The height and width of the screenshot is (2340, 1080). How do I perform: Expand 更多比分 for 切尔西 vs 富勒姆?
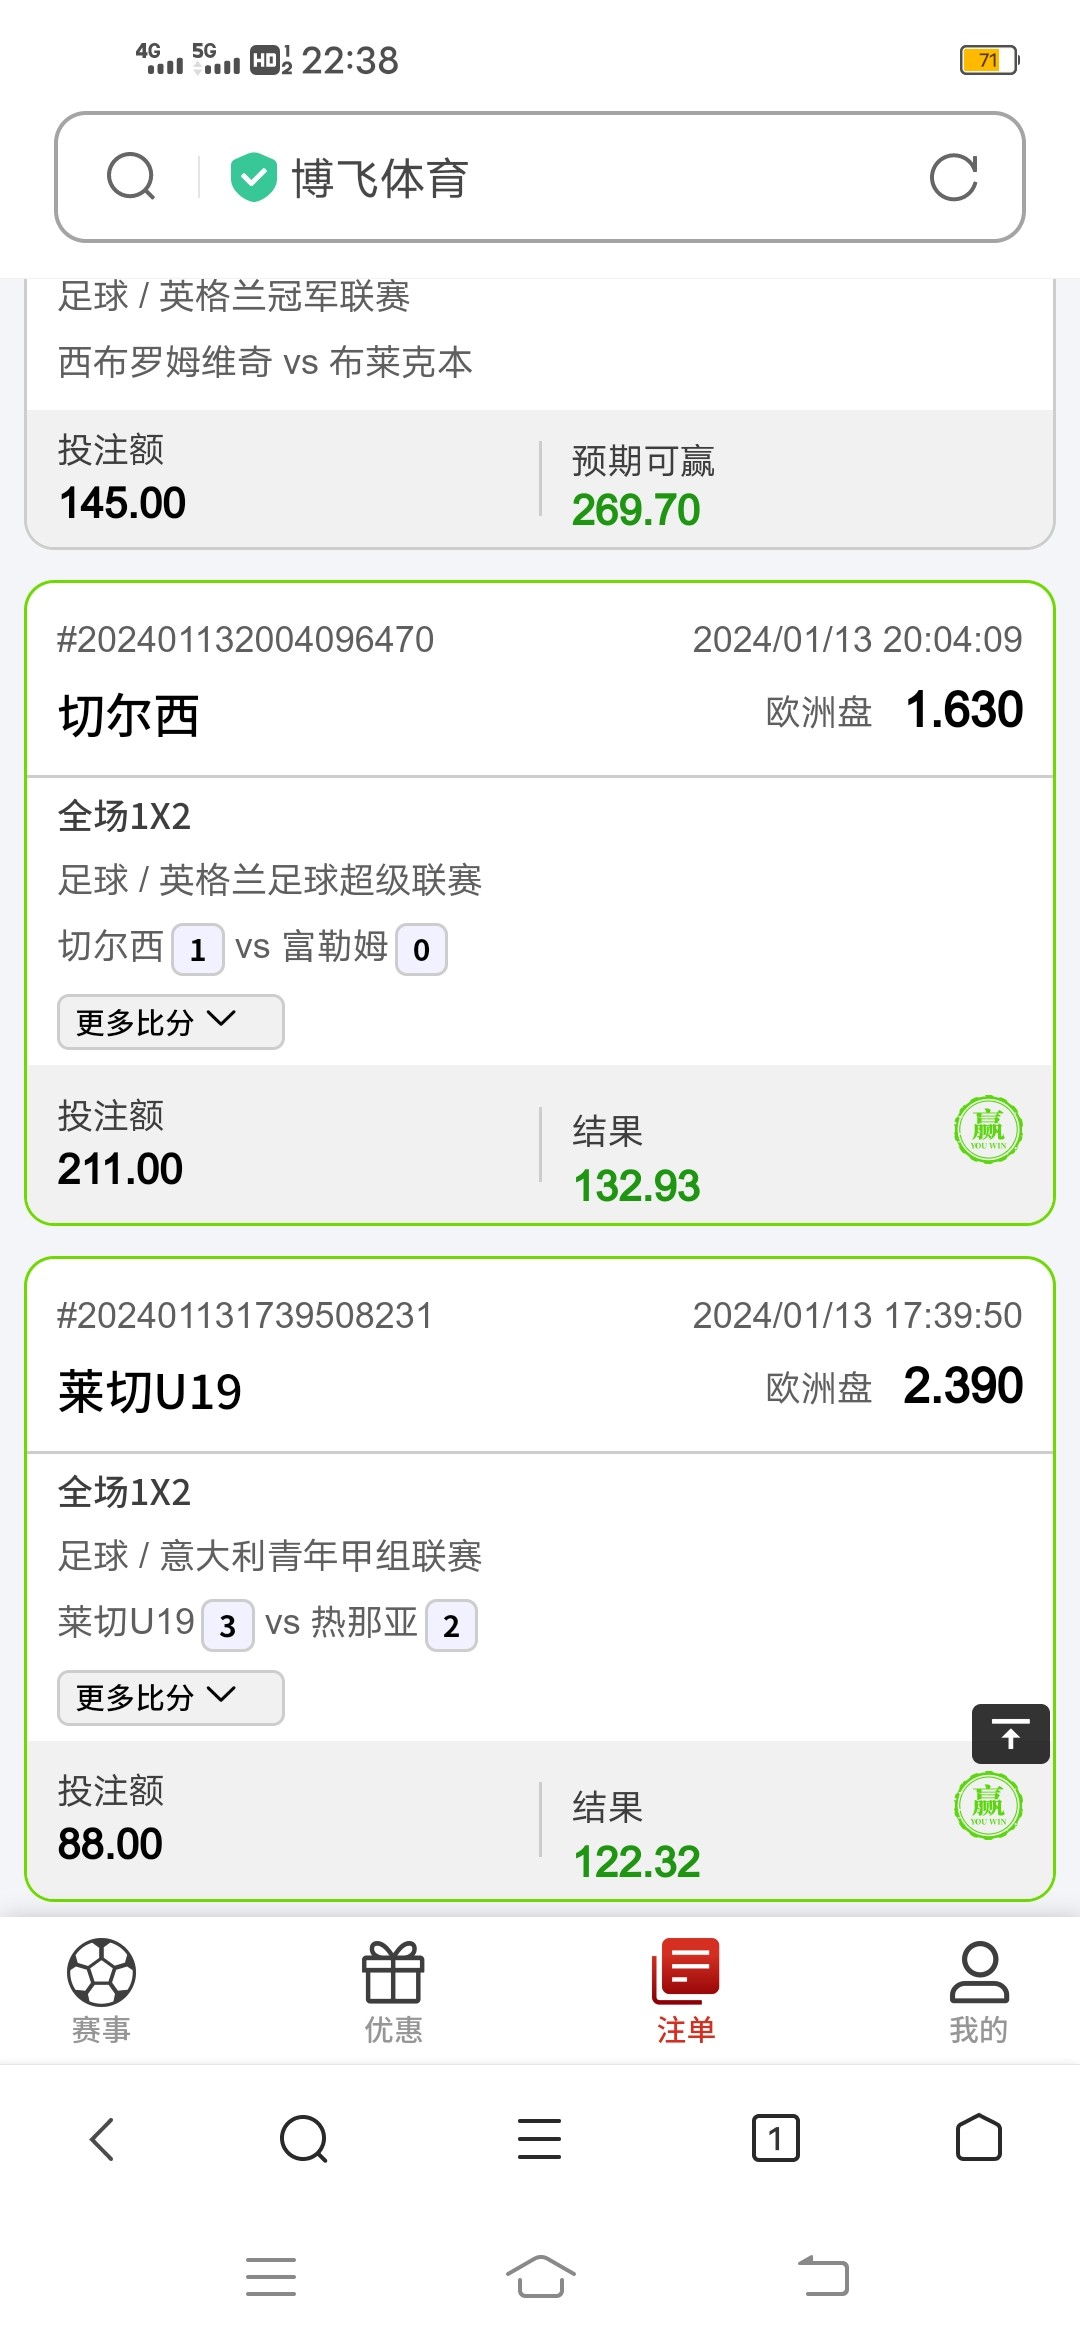[x=170, y=1022]
